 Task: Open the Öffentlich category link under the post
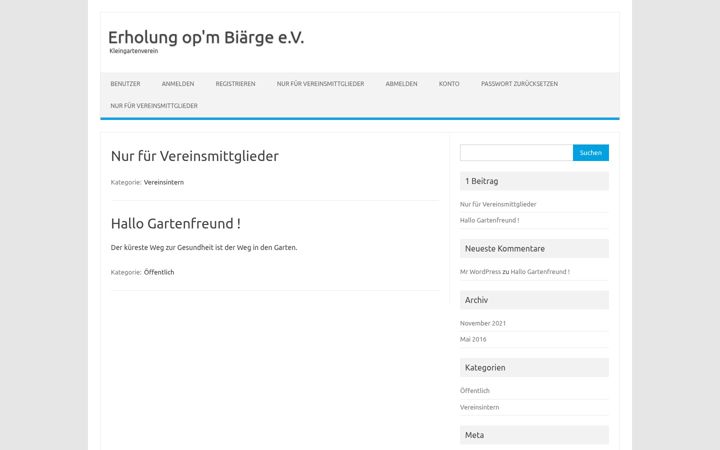[159, 272]
